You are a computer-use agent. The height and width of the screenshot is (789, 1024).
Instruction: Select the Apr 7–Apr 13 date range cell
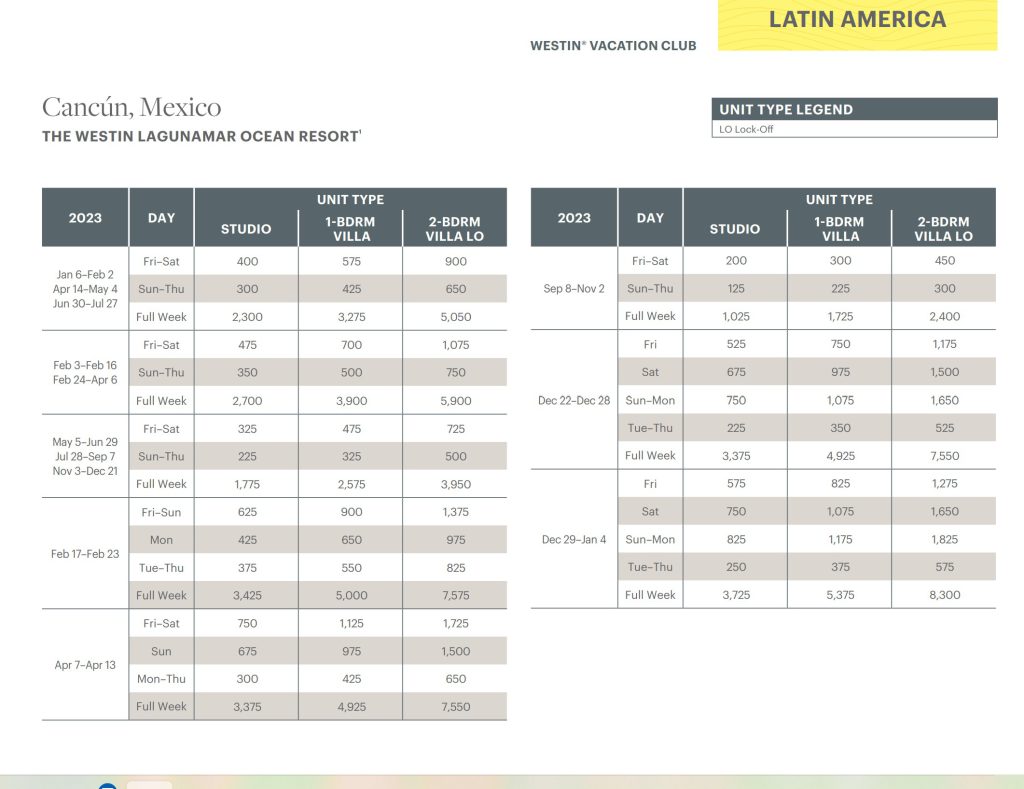(85, 665)
